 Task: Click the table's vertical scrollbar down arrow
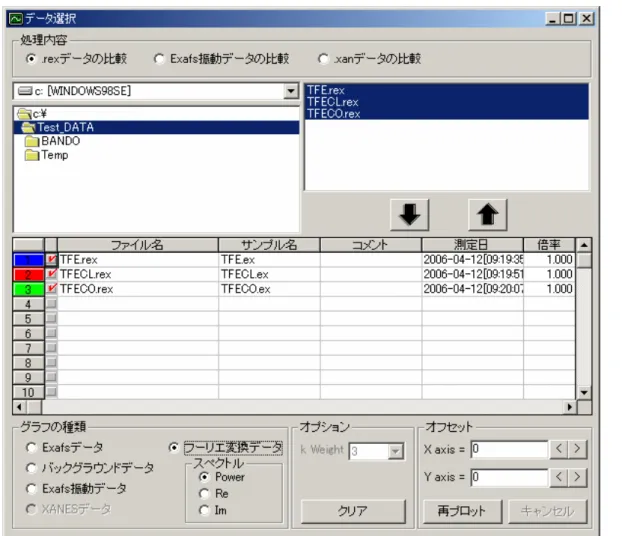[x=584, y=393]
